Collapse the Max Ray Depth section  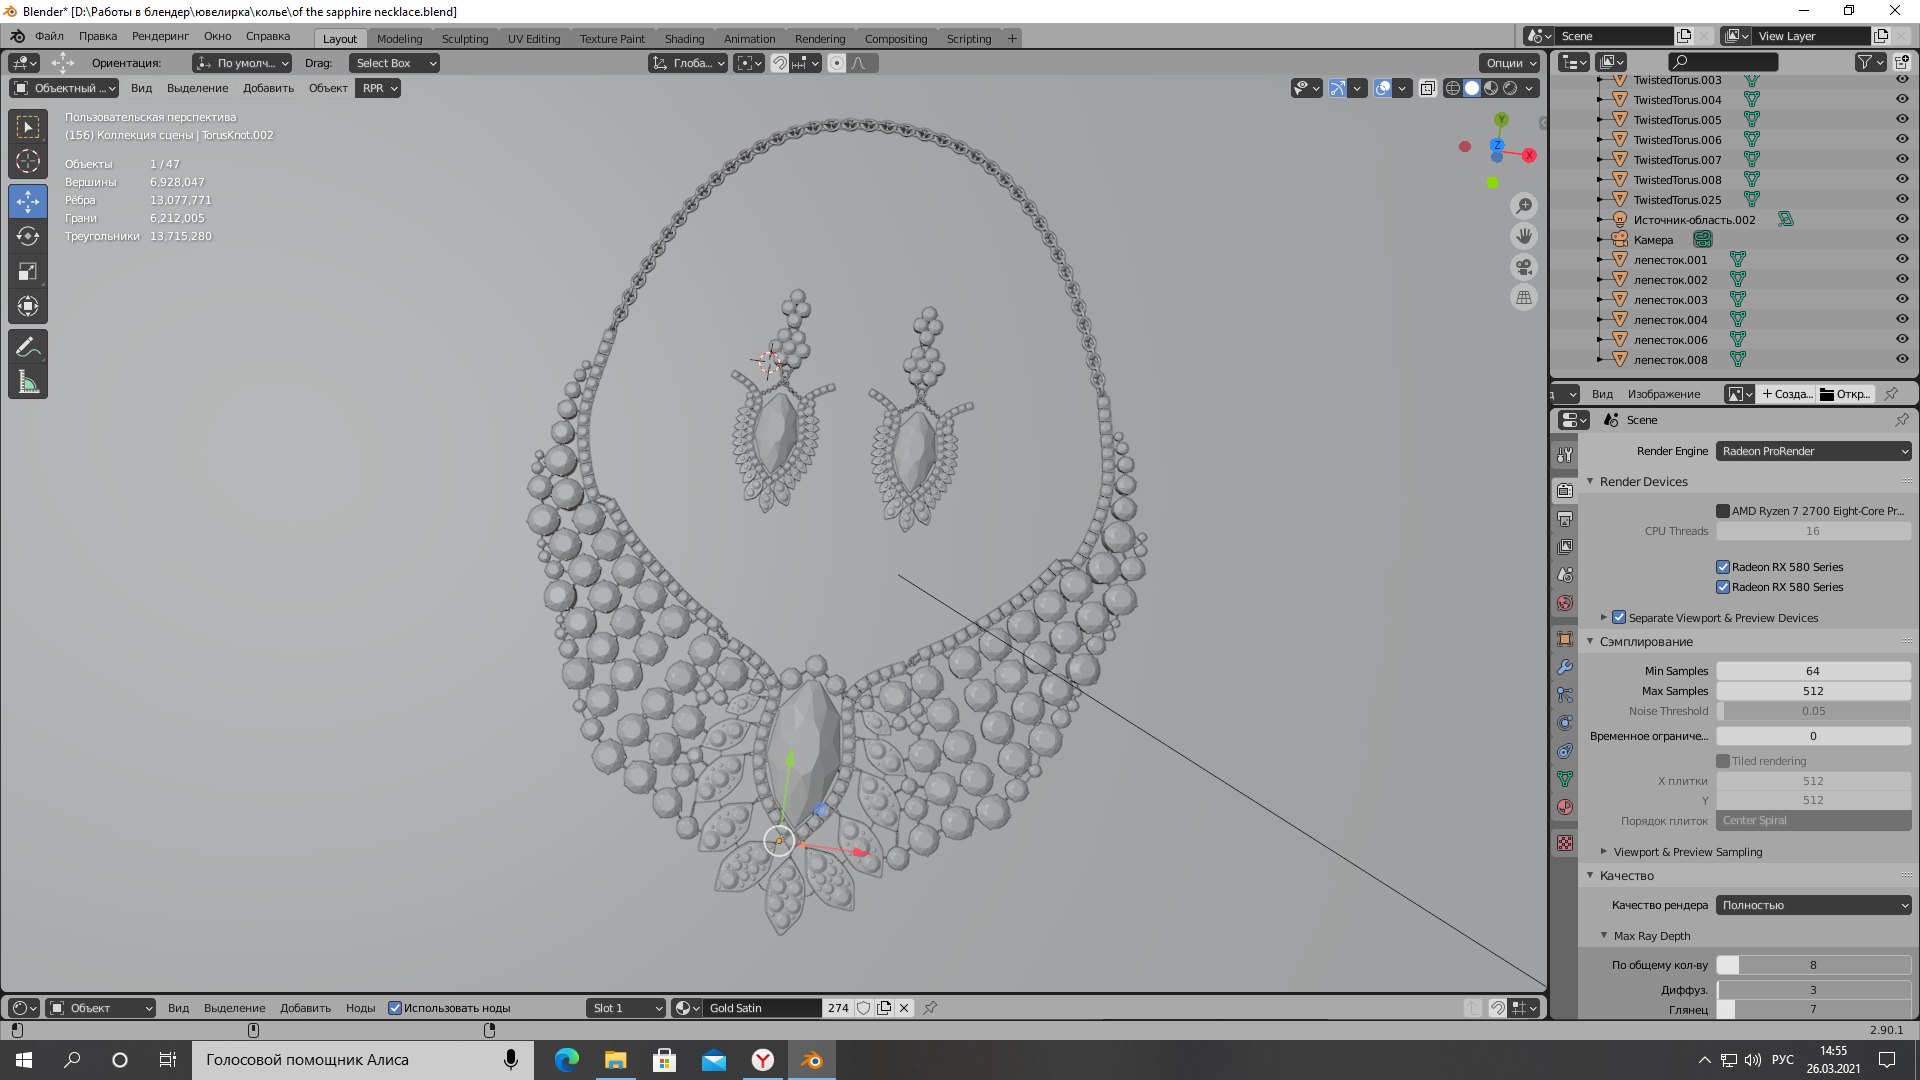(1604, 936)
